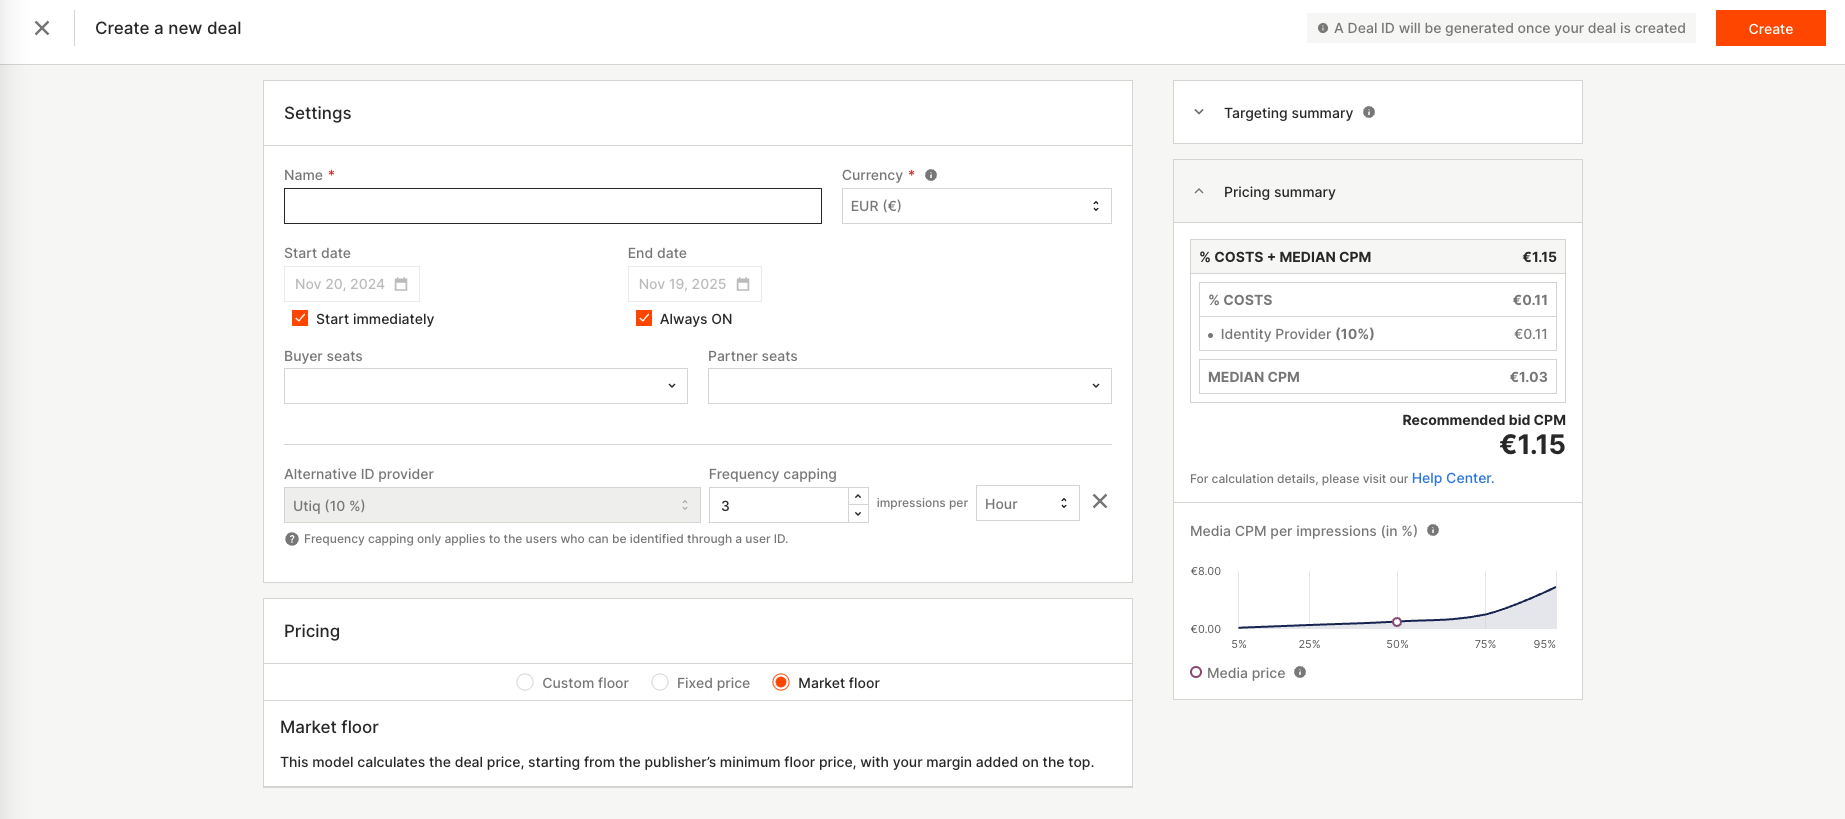Select the Custom floor pricing option
Image resolution: width=1845 pixels, height=819 pixels.
click(525, 683)
